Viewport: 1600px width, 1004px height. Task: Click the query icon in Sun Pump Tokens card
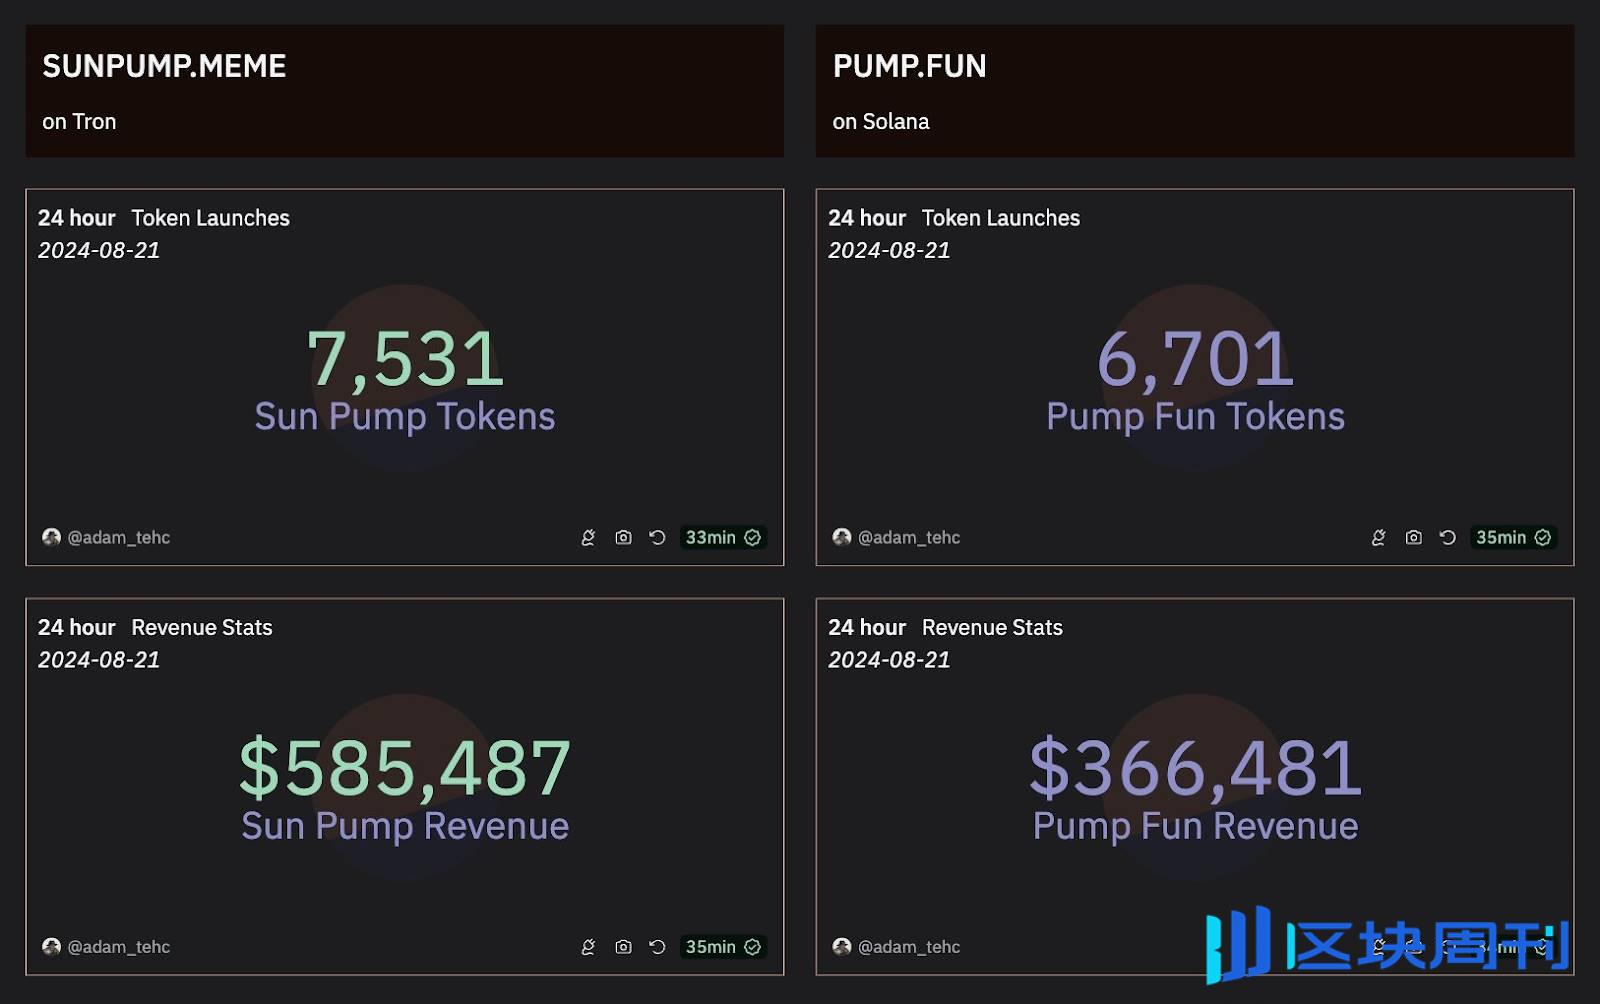pos(588,537)
